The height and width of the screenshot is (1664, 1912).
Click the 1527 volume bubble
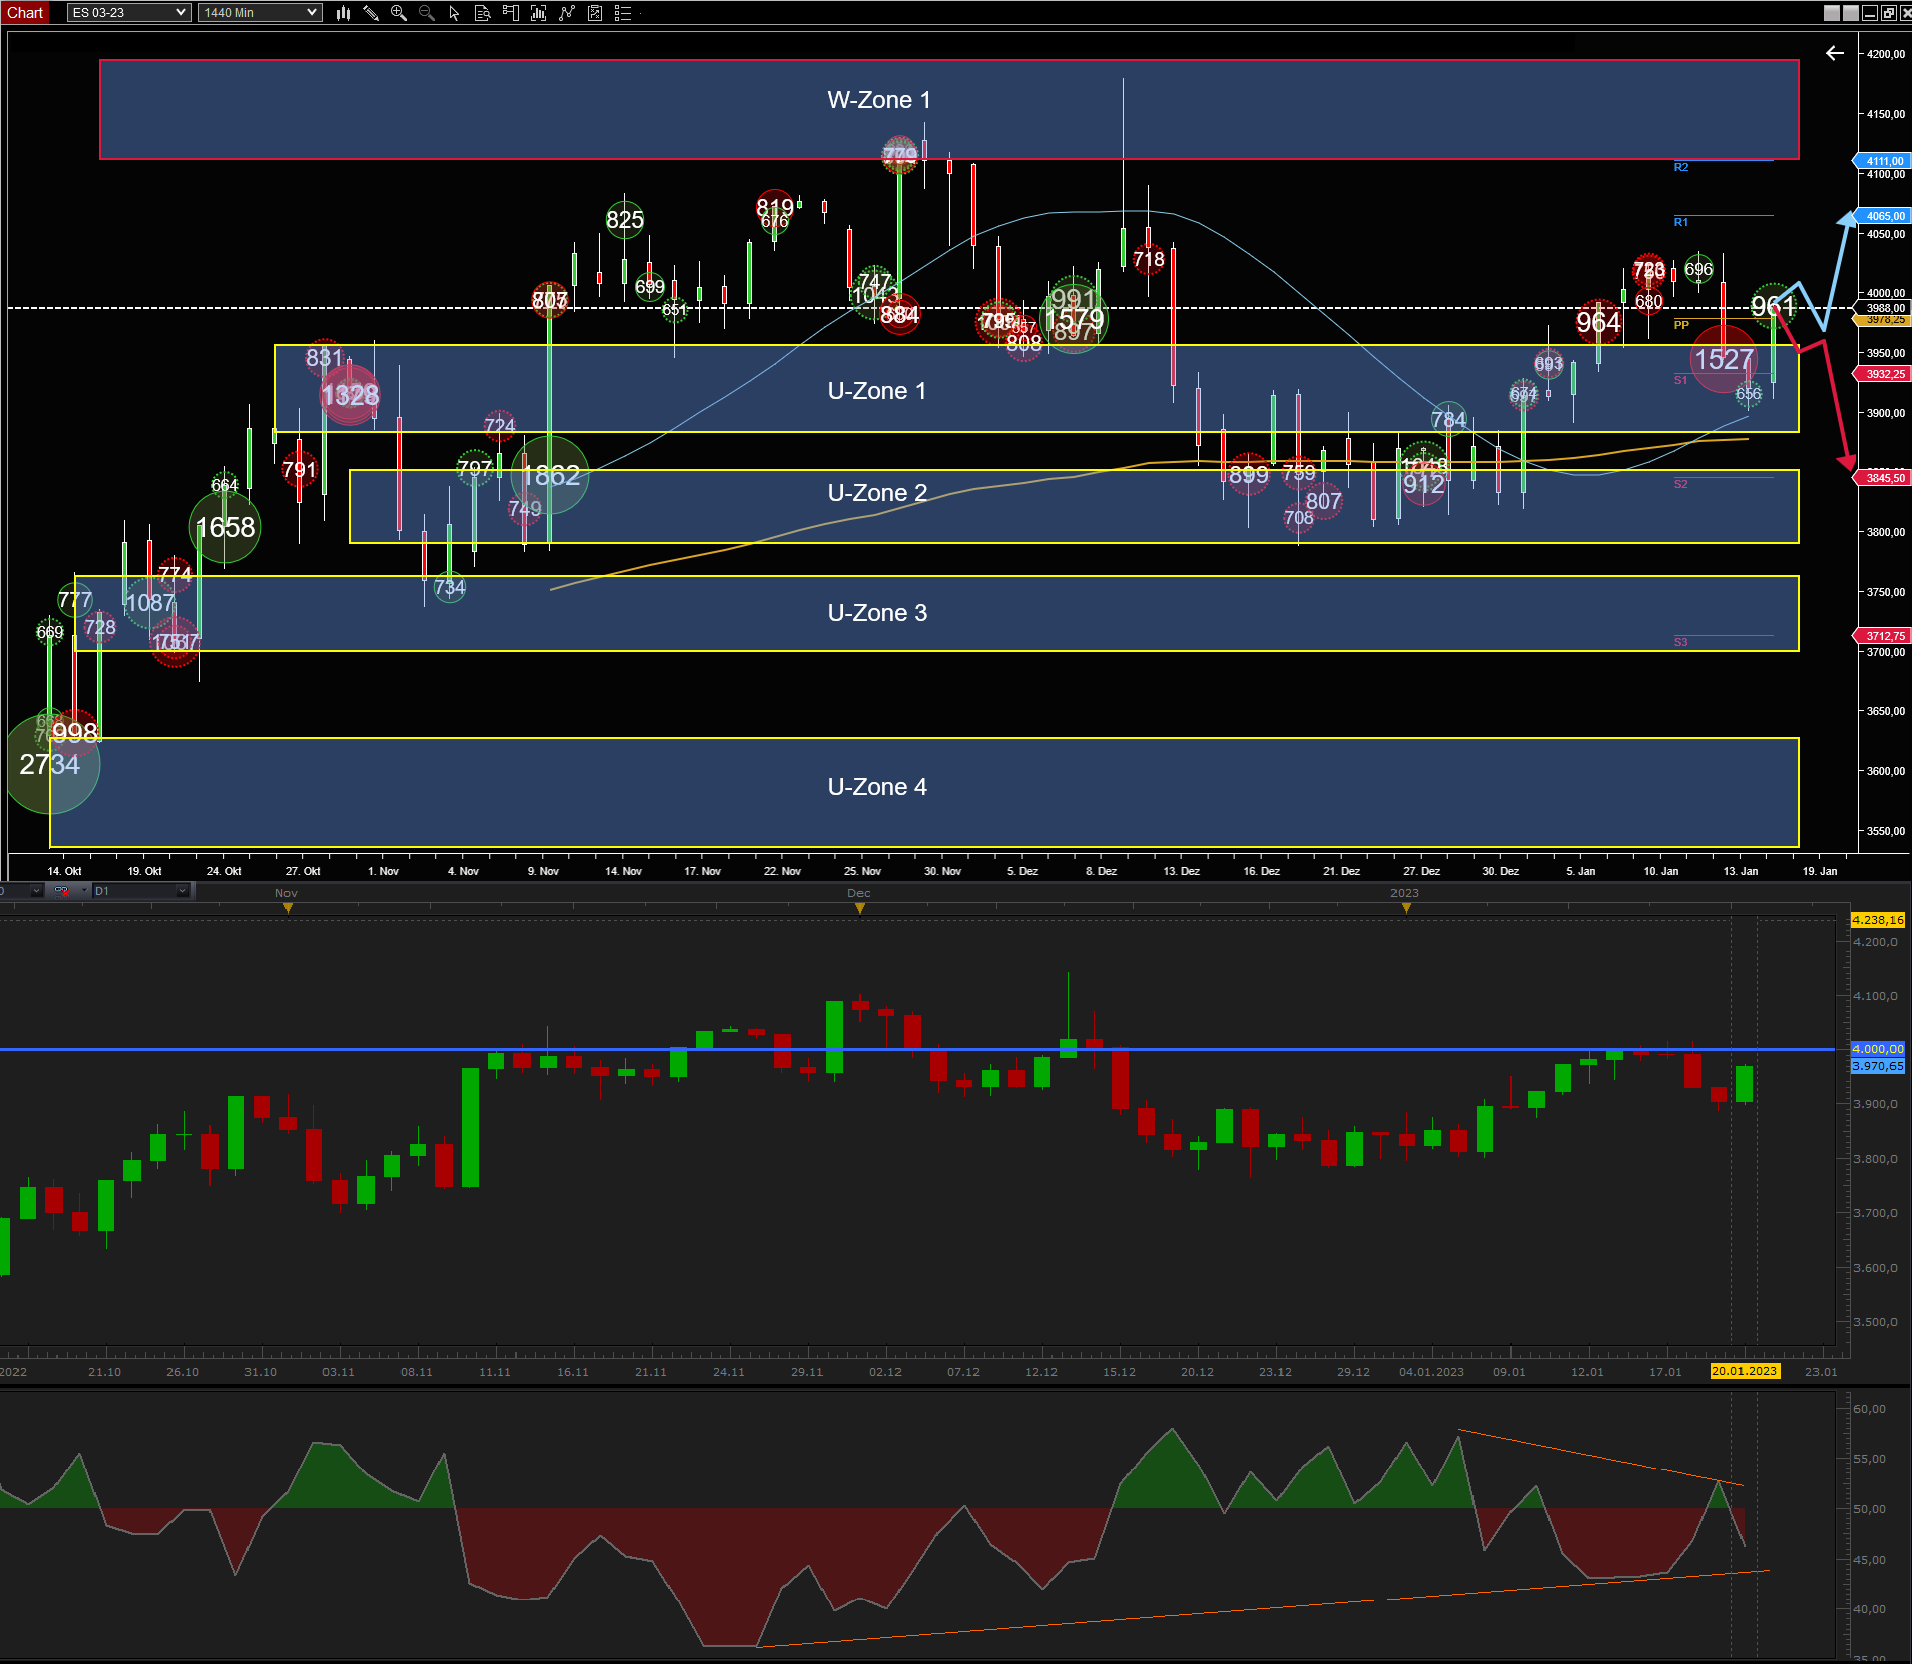1724,359
